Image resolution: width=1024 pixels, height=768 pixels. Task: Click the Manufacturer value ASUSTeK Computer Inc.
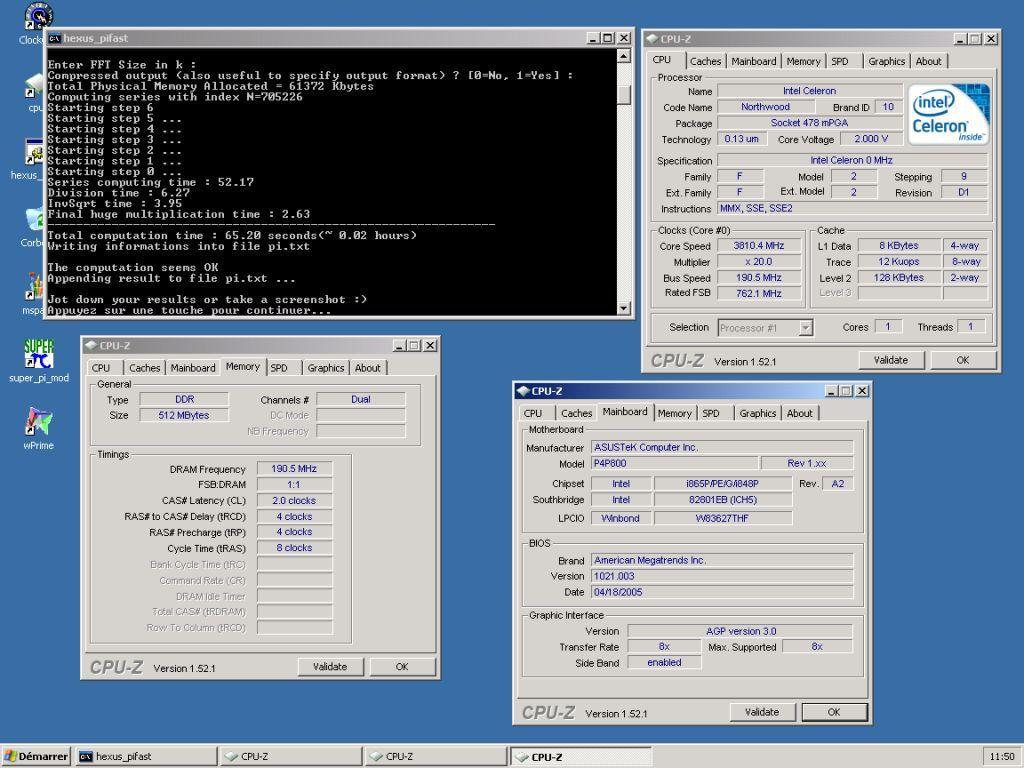(722, 447)
